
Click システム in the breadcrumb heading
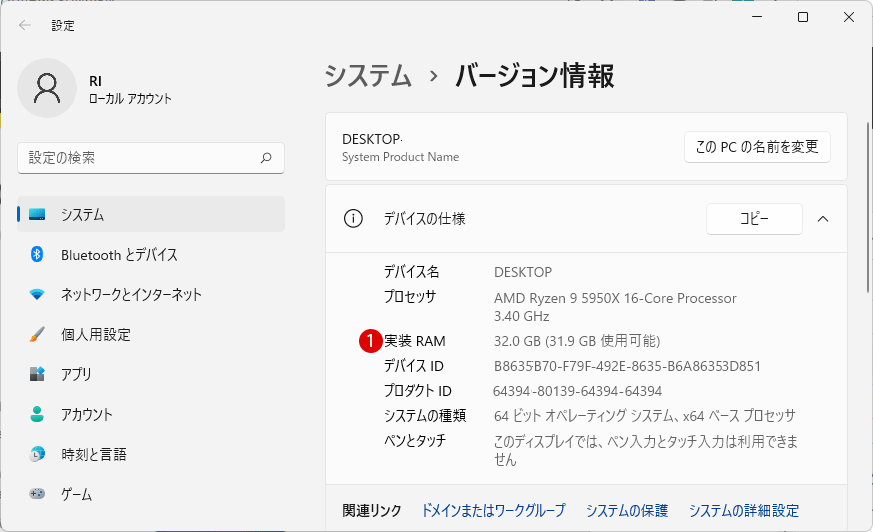tap(368, 76)
